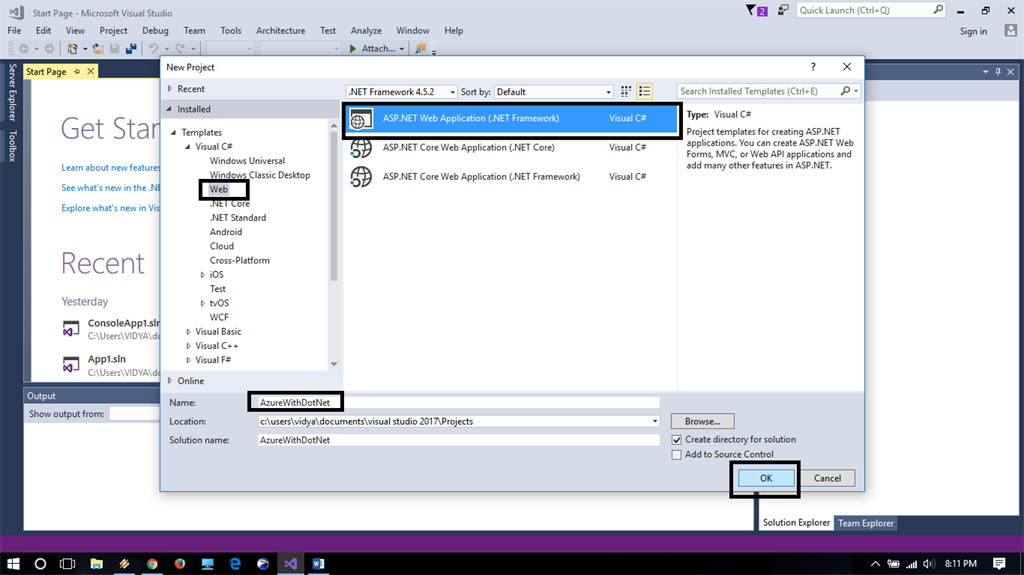Open Word from the taskbar
The height and width of the screenshot is (575, 1024).
click(318, 563)
